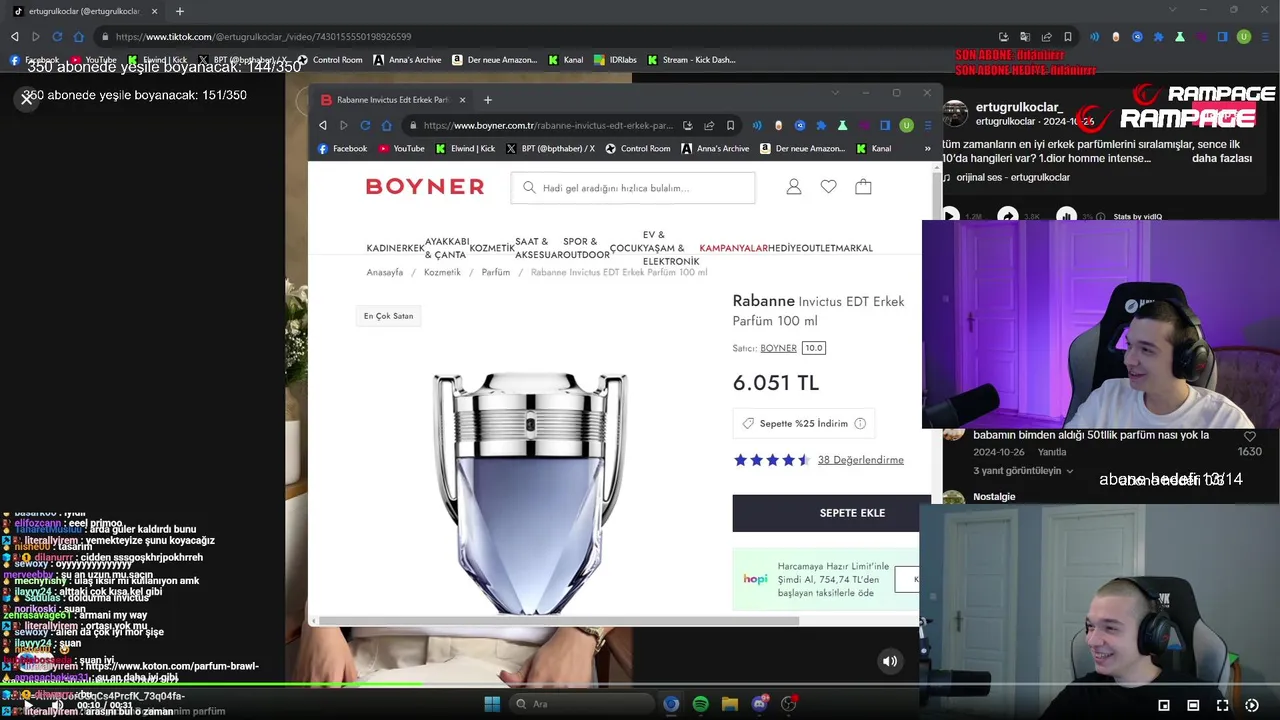Seek on the video progress bar
Image resolution: width=1280 pixels, height=720 pixels.
(640, 685)
